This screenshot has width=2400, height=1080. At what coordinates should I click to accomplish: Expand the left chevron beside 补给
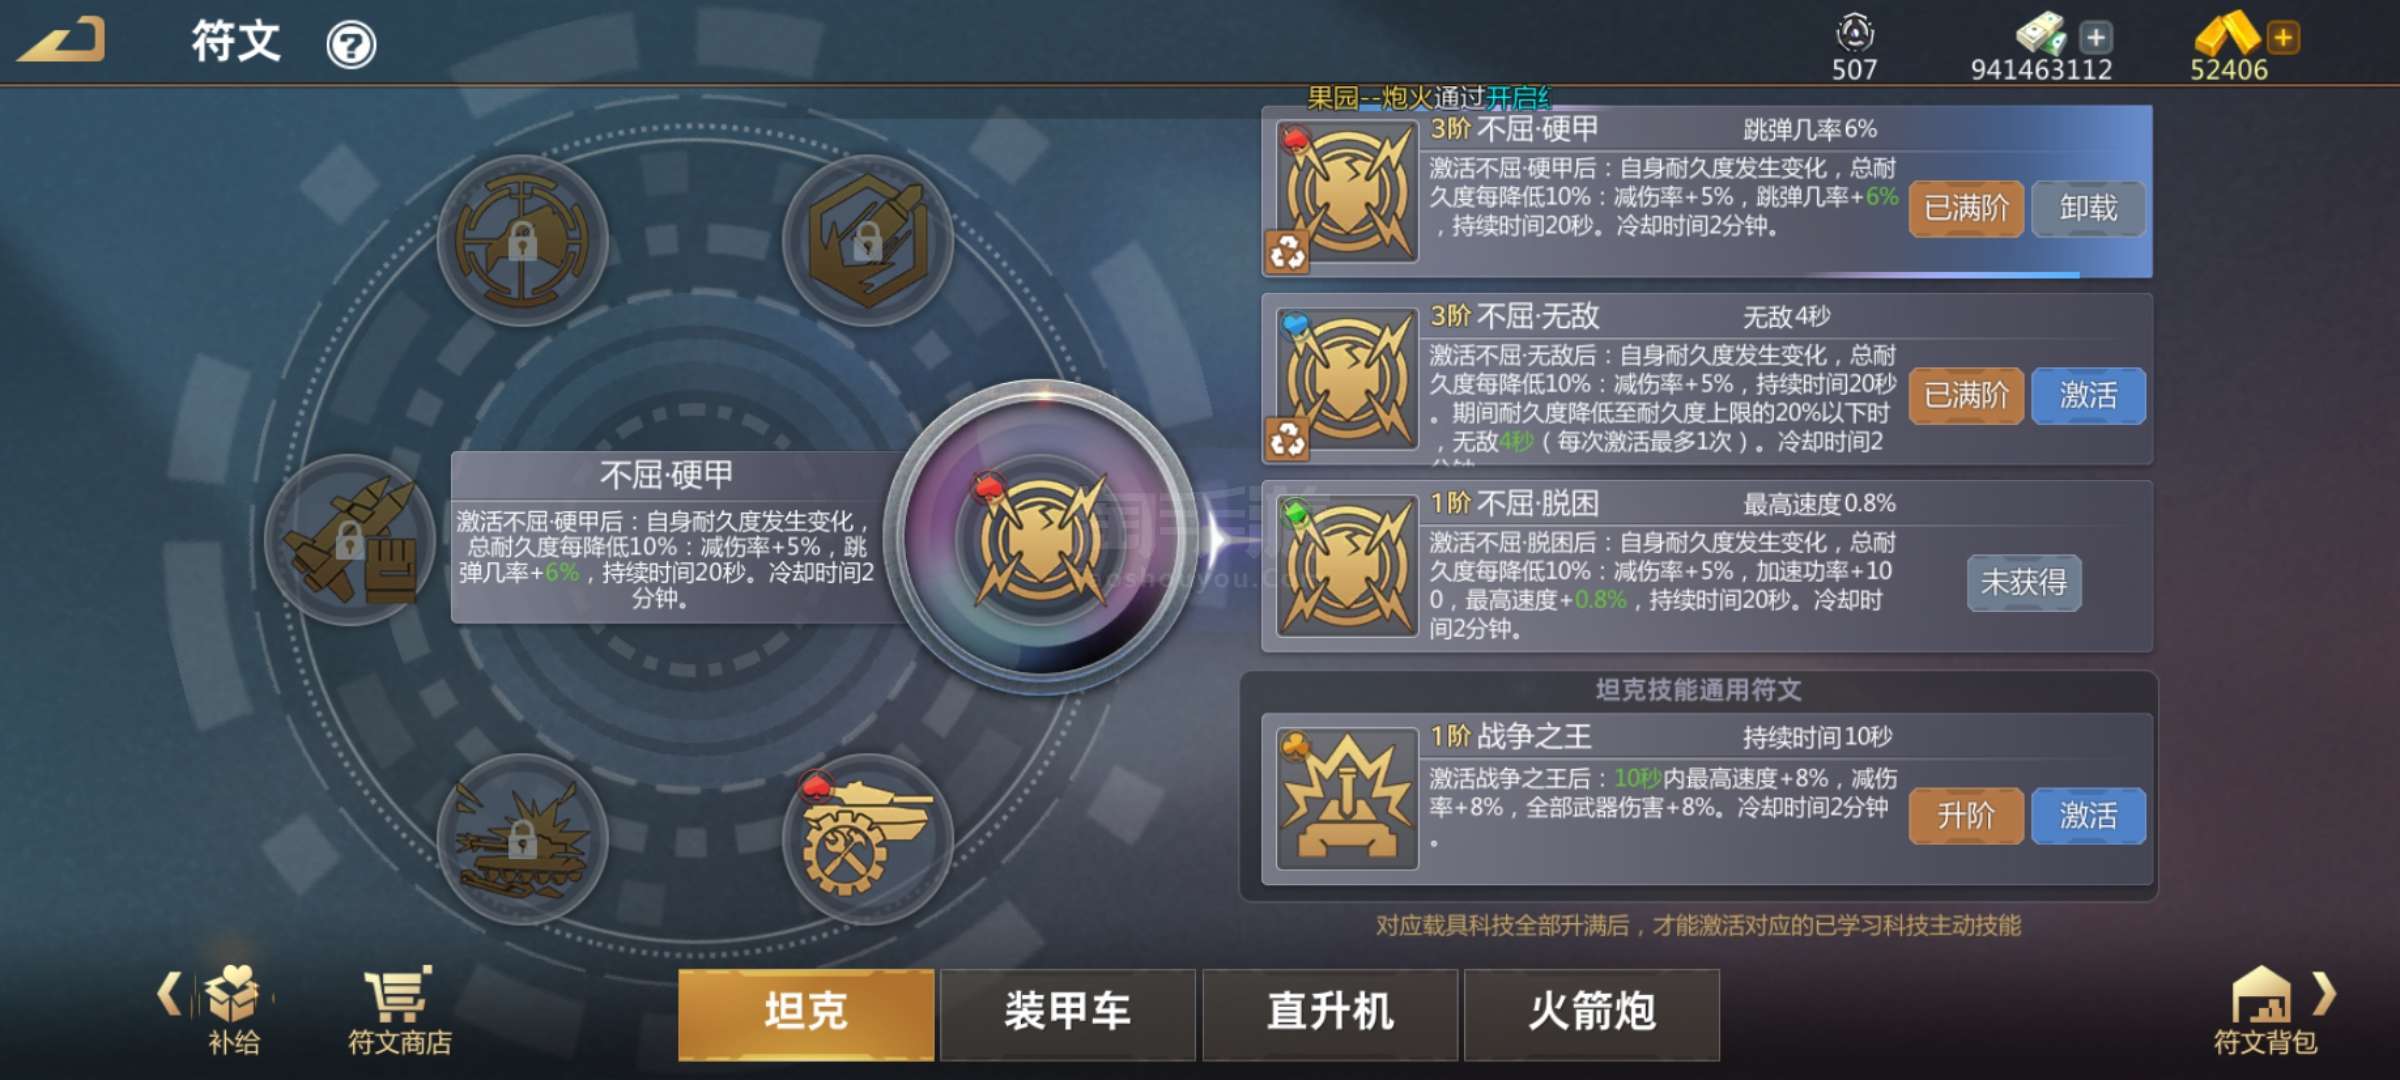pyautogui.click(x=169, y=994)
